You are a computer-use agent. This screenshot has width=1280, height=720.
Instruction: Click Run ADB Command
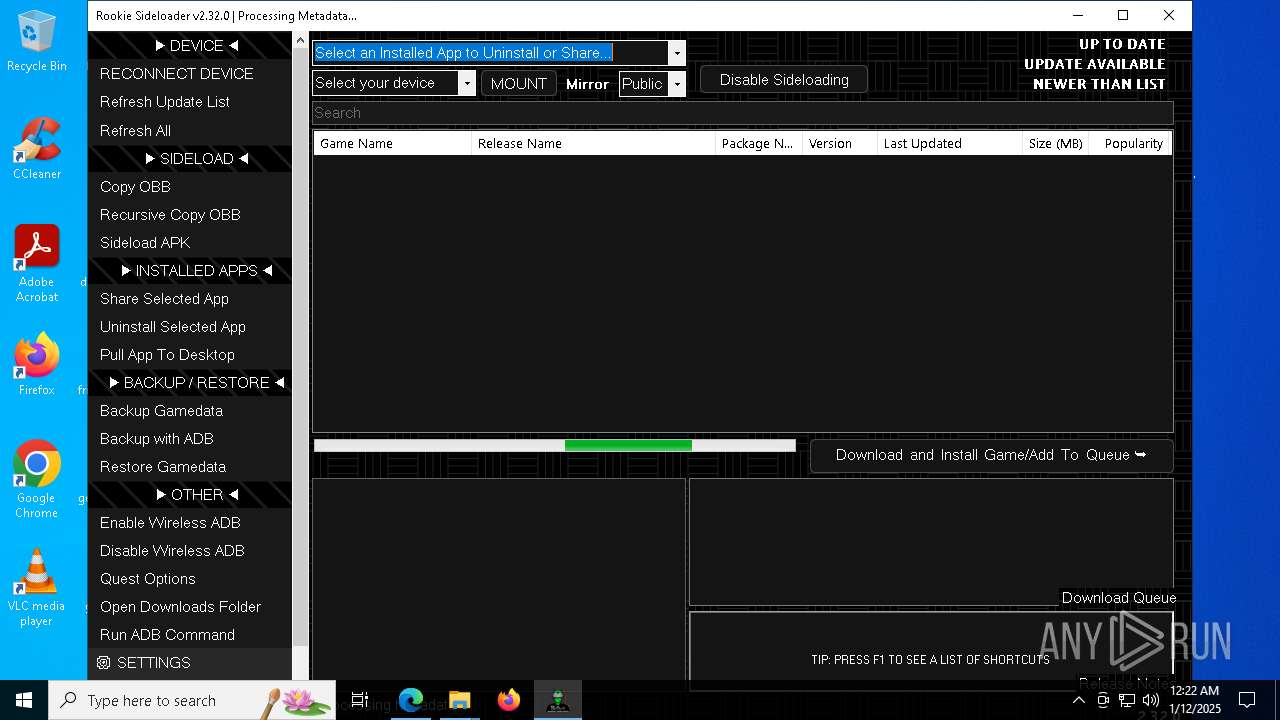(189, 634)
